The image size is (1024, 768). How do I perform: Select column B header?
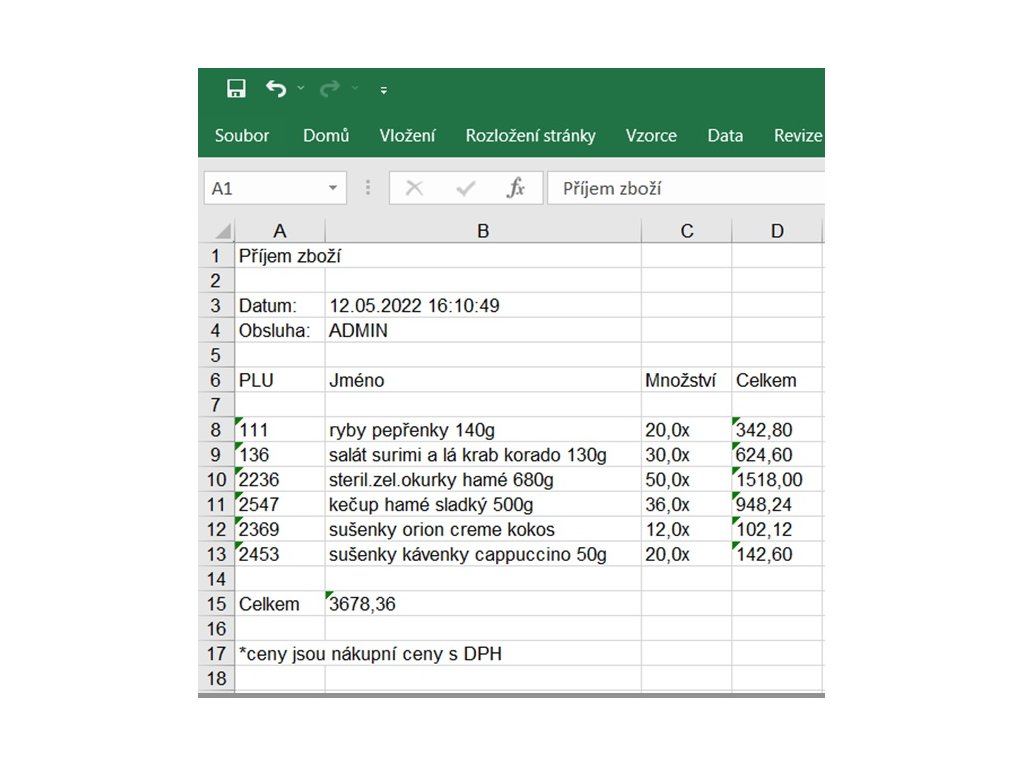482,232
